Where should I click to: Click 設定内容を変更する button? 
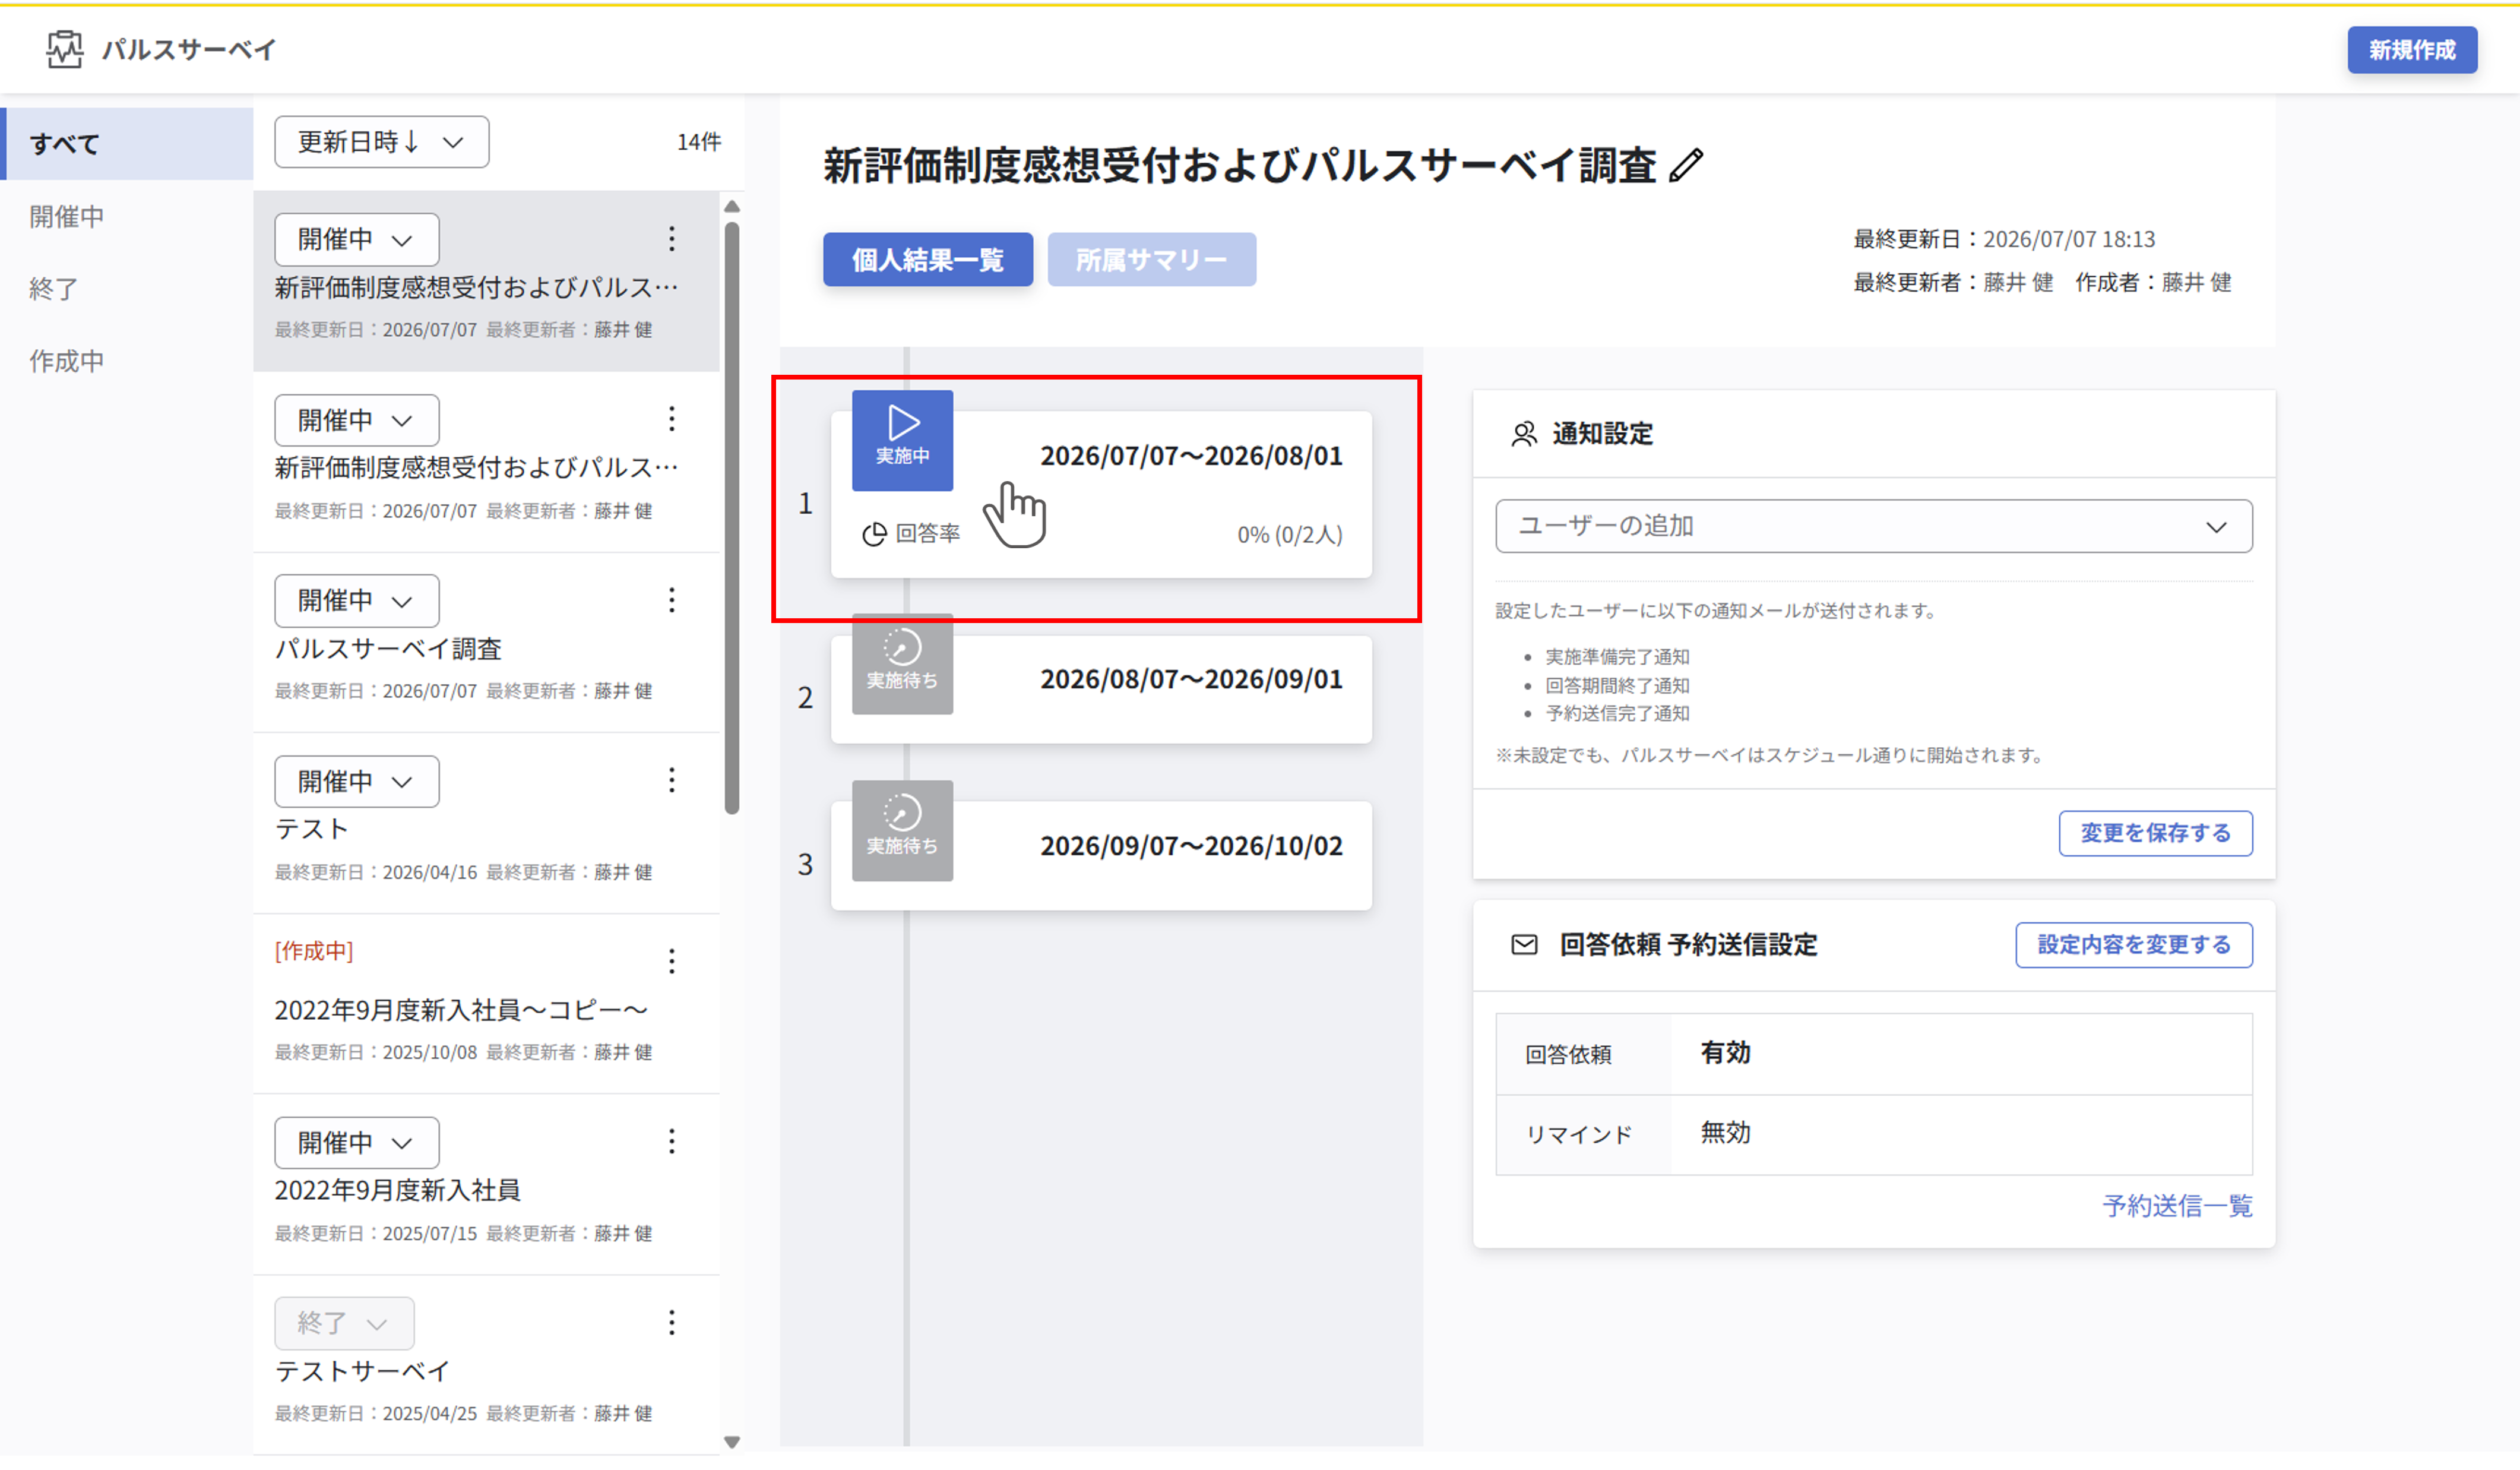pyautogui.click(x=2134, y=945)
